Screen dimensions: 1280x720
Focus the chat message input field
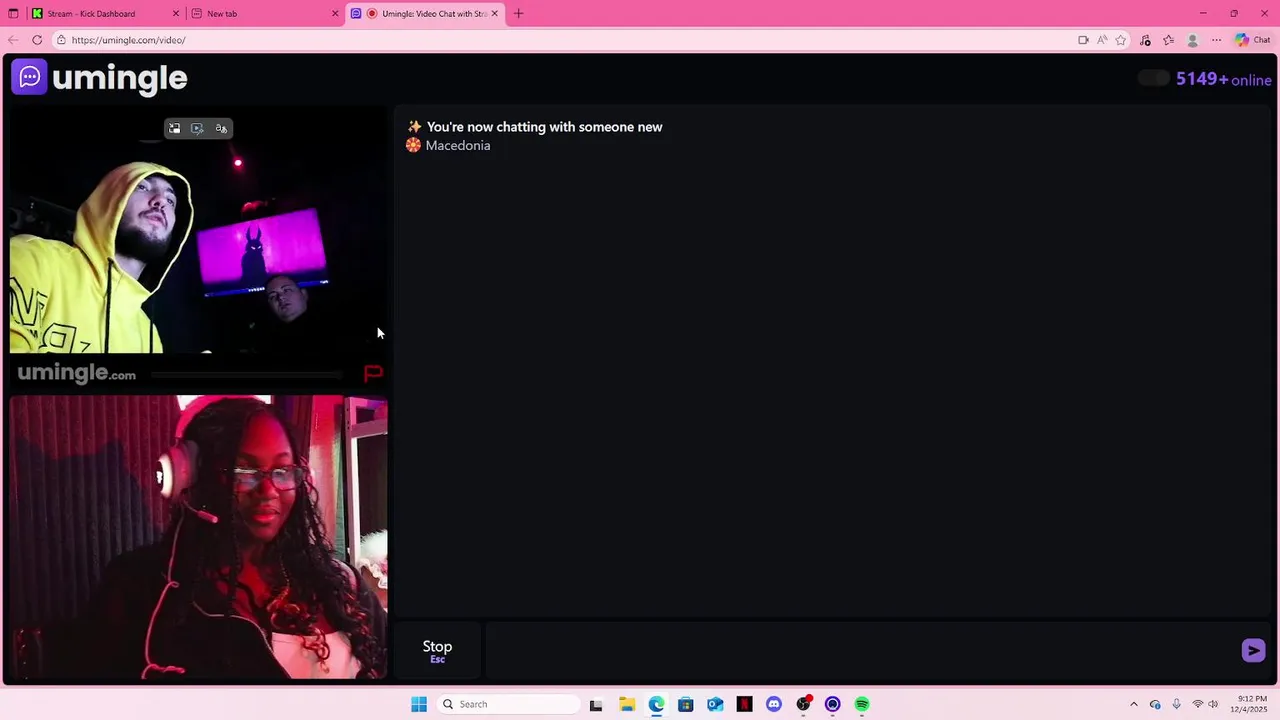click(860, 651)
